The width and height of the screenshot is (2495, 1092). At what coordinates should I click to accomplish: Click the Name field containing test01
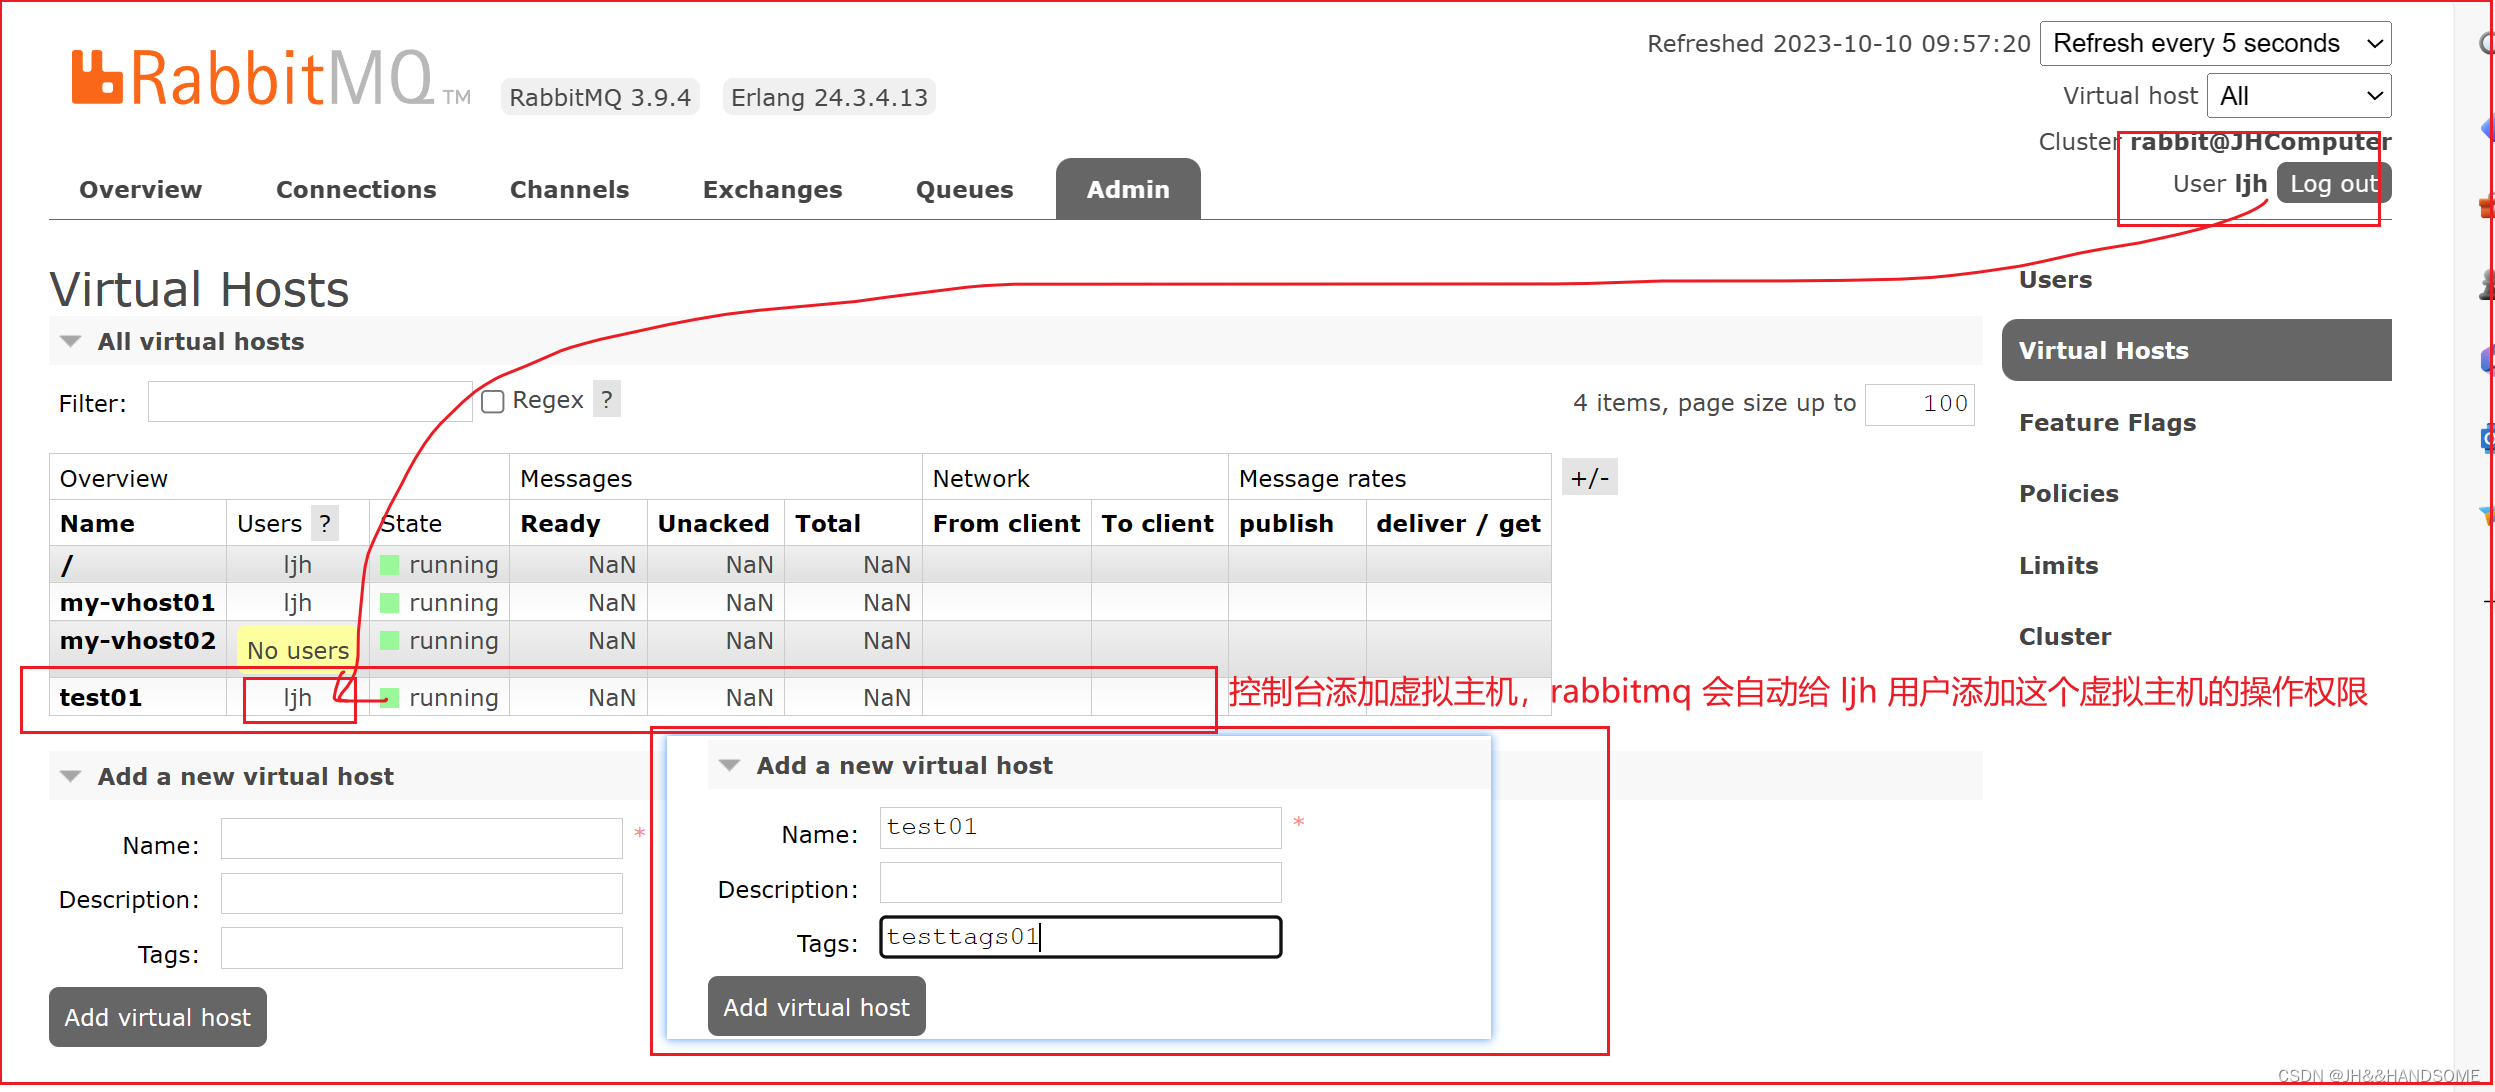[x=1080, y=828]
